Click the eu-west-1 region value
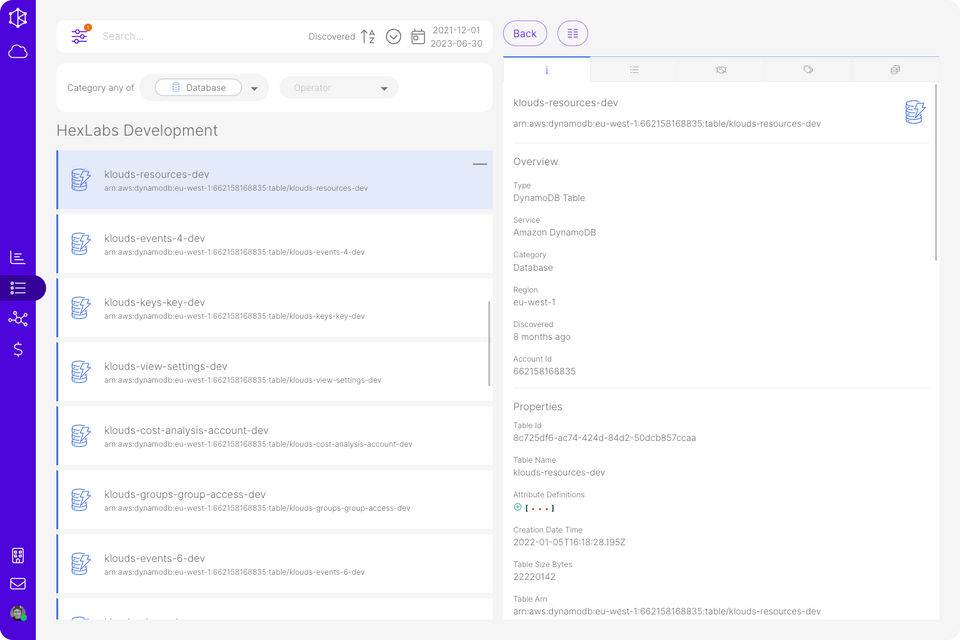The image size is (960, 640). [x=534, y=302]
